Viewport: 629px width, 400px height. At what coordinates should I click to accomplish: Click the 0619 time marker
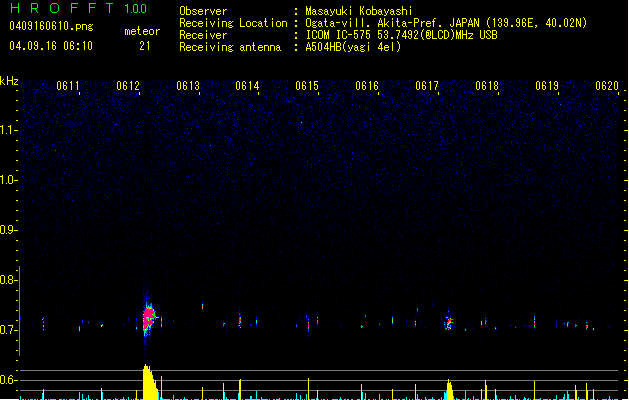(547, 86)
